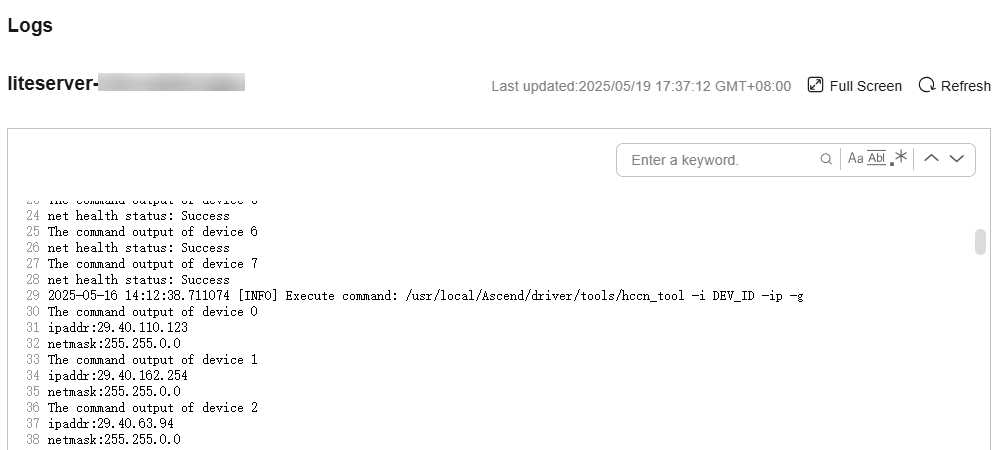Screen dimensions: 994x450
Task: Click the log scrollbar thumb
Action: (x=980, y=242)
